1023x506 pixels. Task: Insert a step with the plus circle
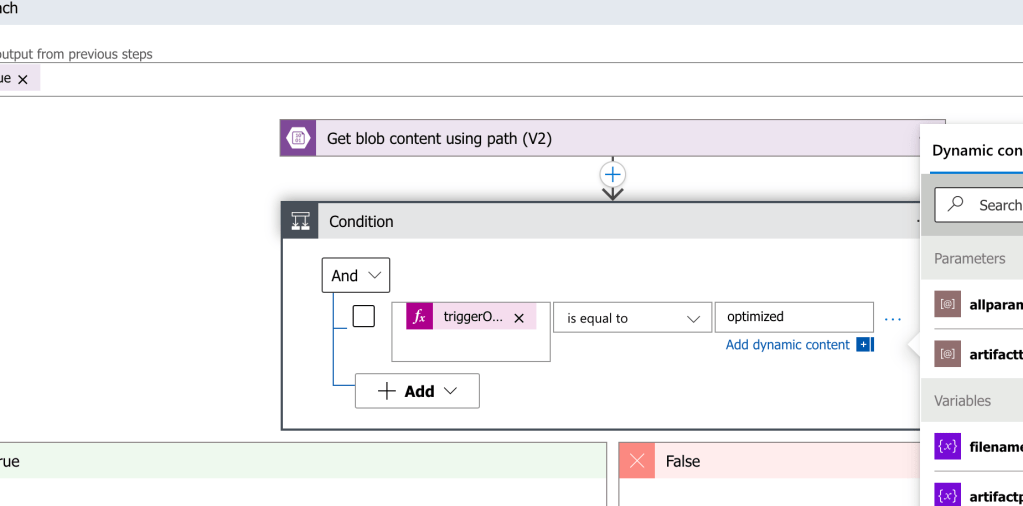[x=613, y=175]
